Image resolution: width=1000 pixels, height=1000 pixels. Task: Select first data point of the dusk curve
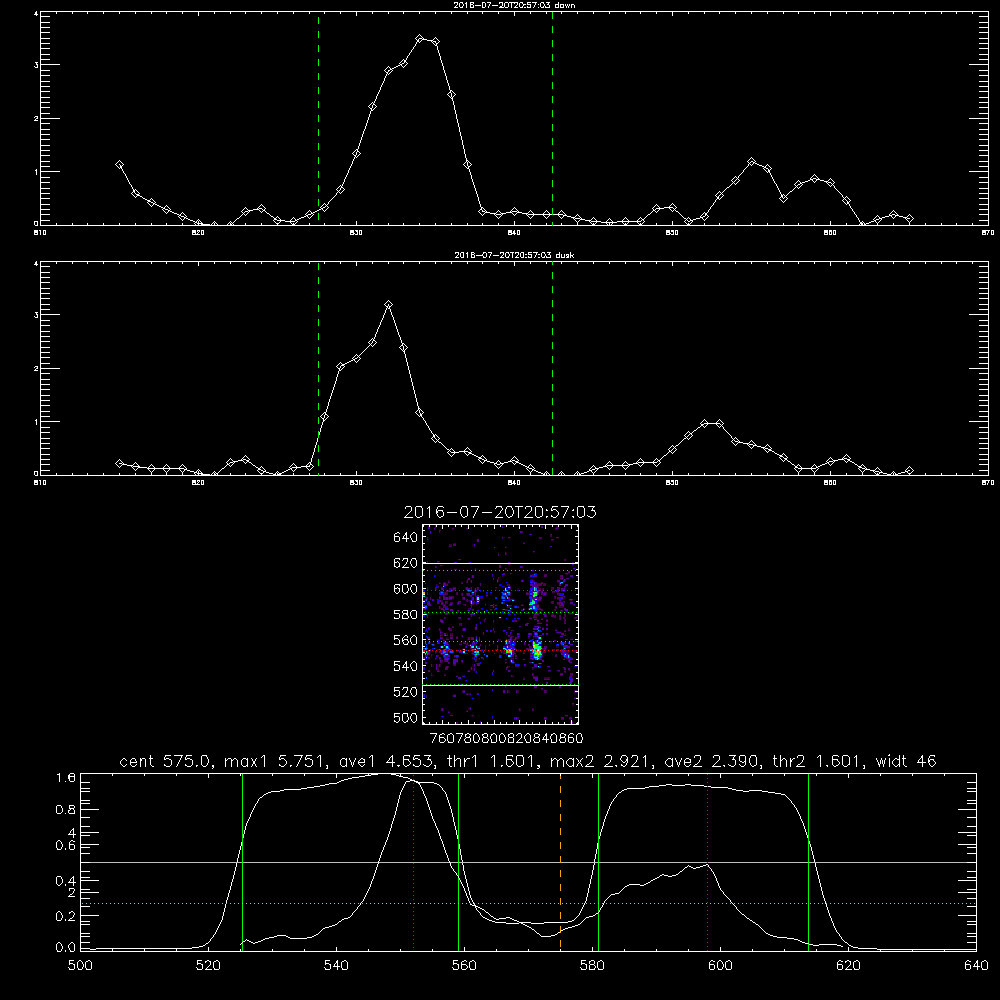[x=119, y=464]
